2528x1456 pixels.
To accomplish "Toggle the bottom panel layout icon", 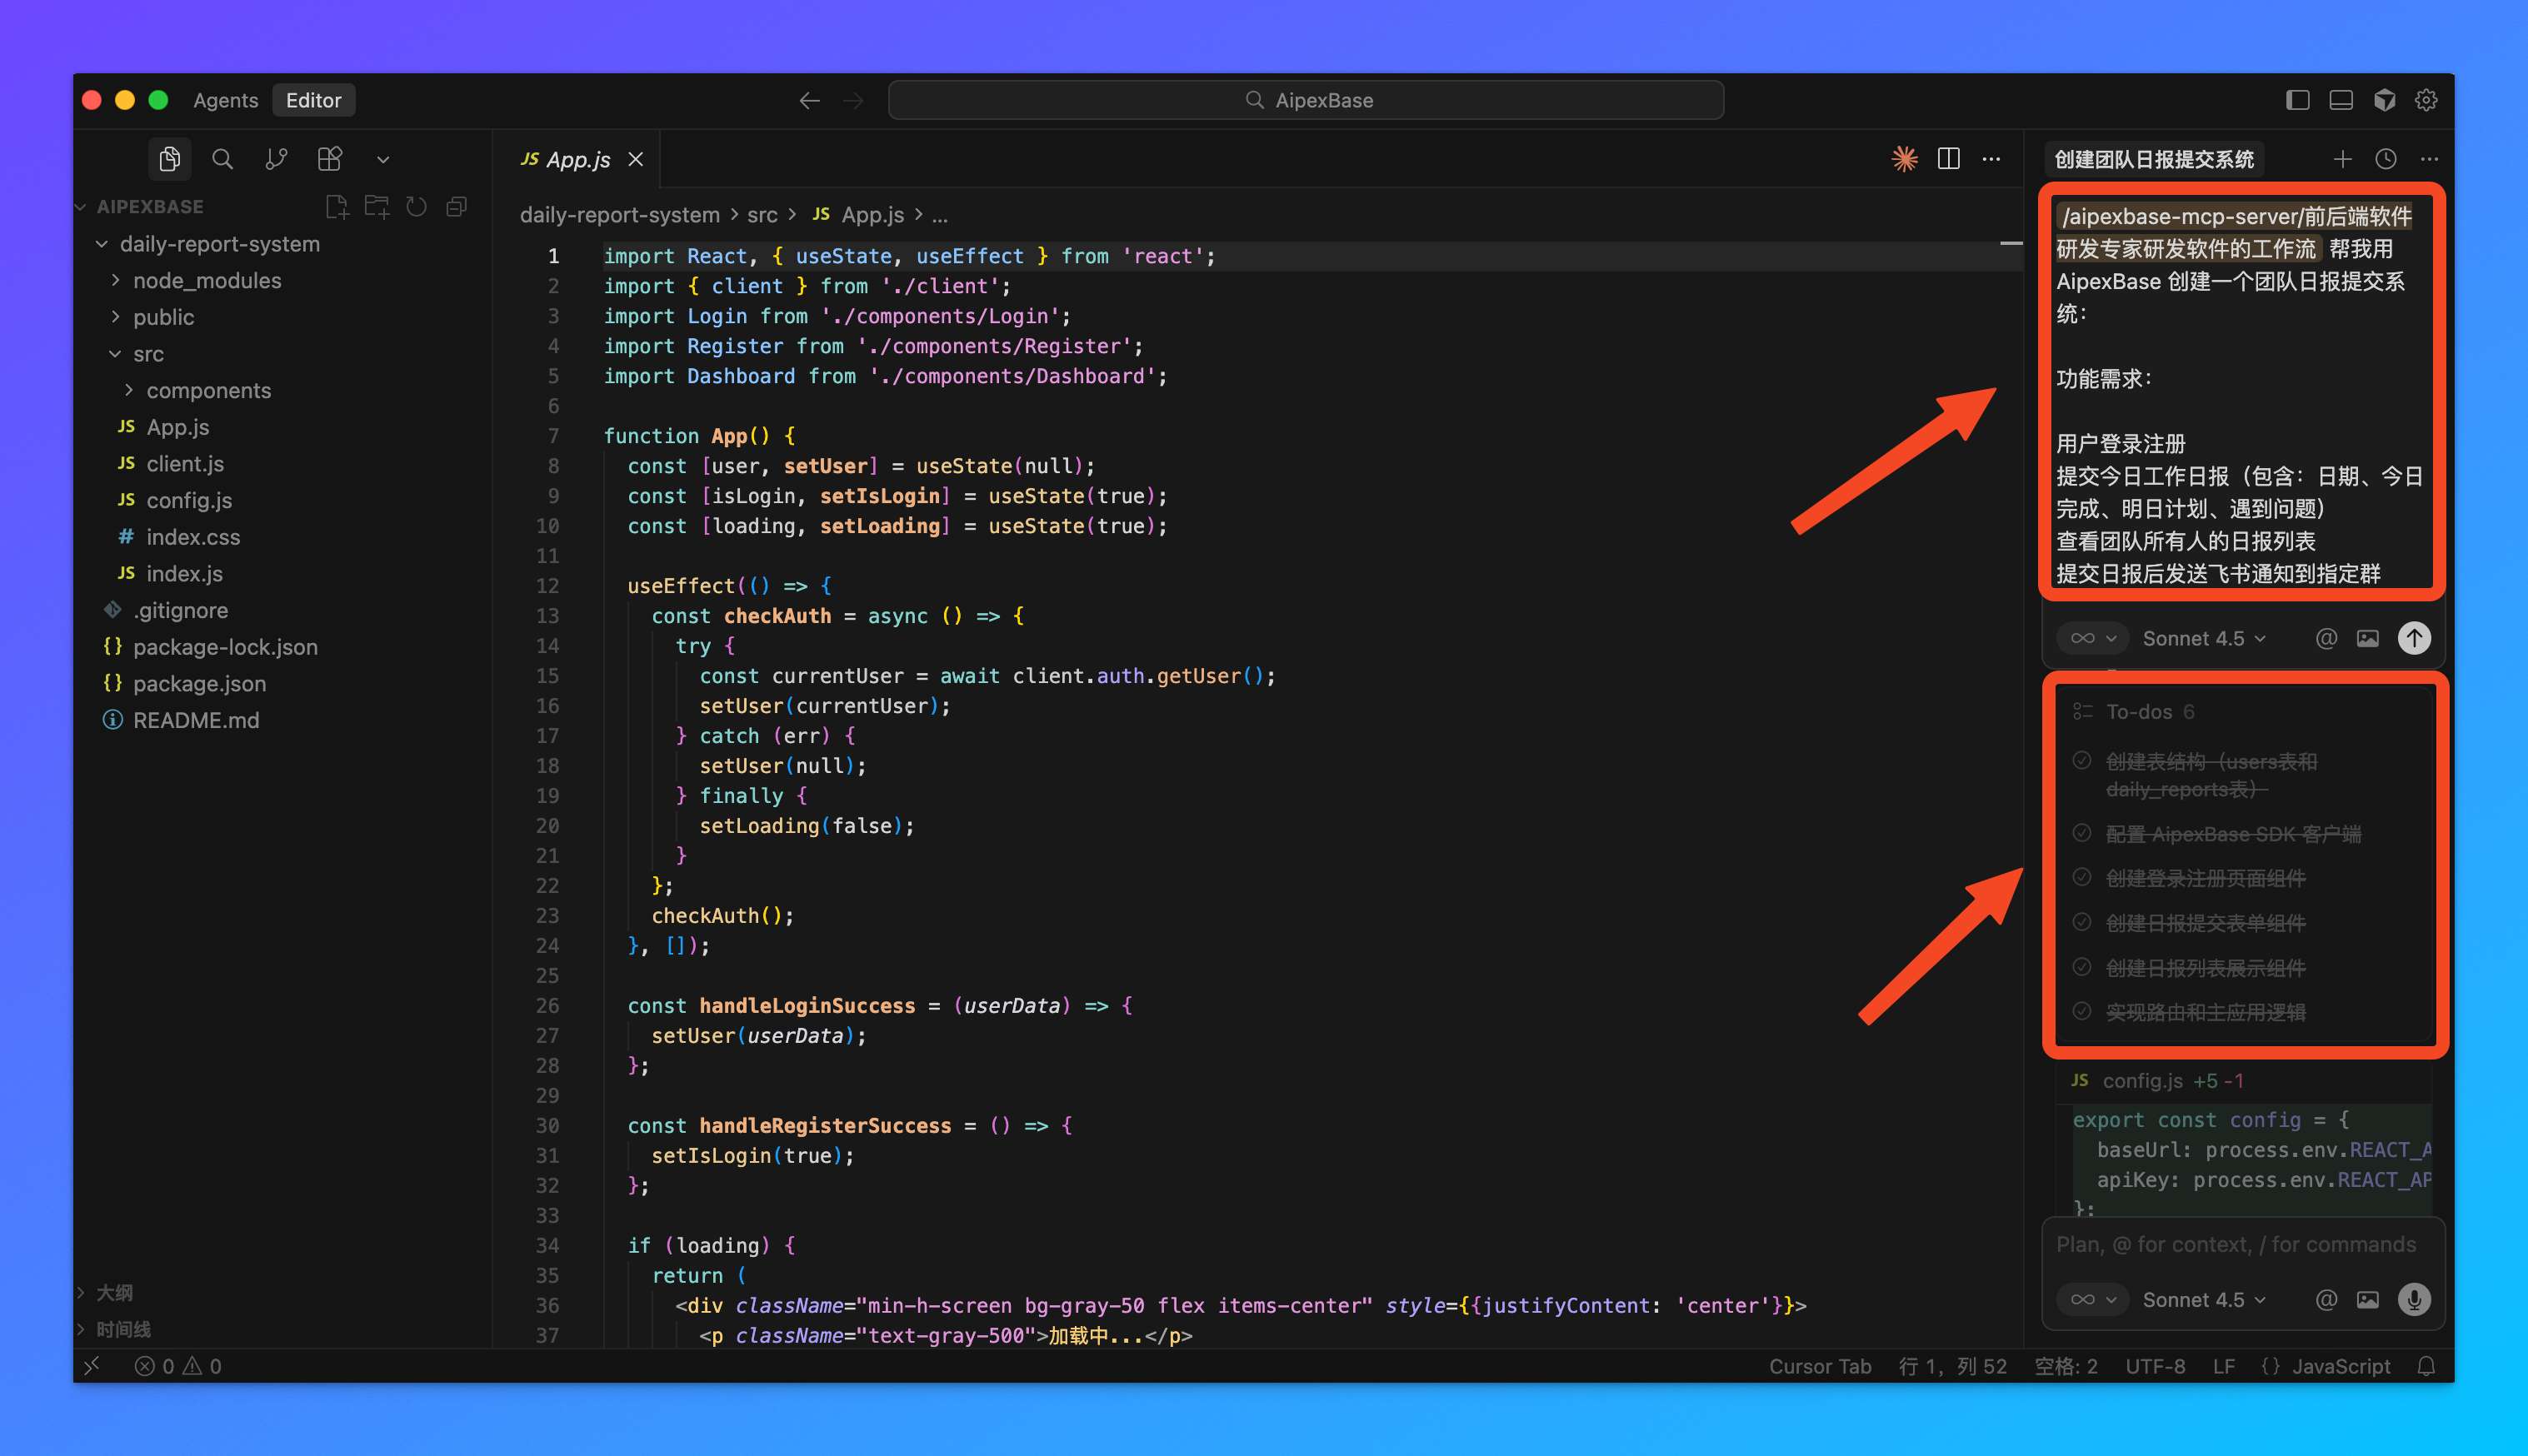I will [2340, 100].
